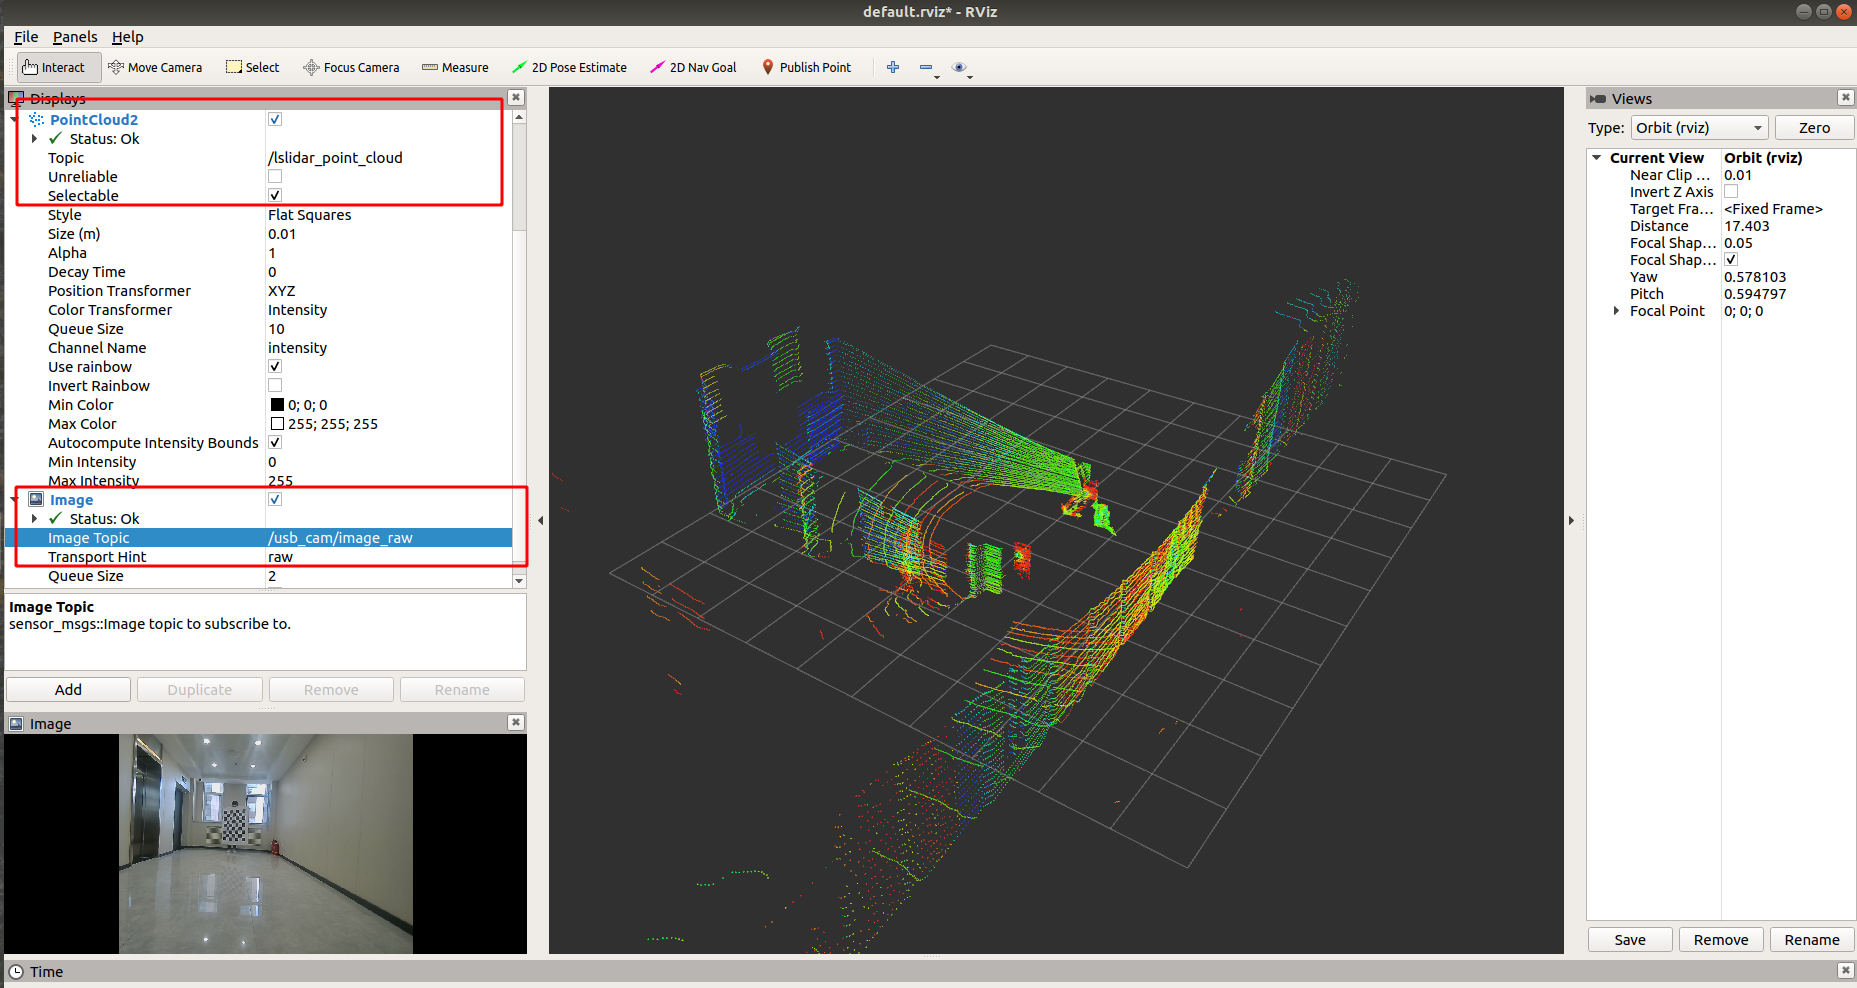Pick the Measure tool
Image resolution: width=1857 pixels, height=988 pixels.
tap(455, 67)
